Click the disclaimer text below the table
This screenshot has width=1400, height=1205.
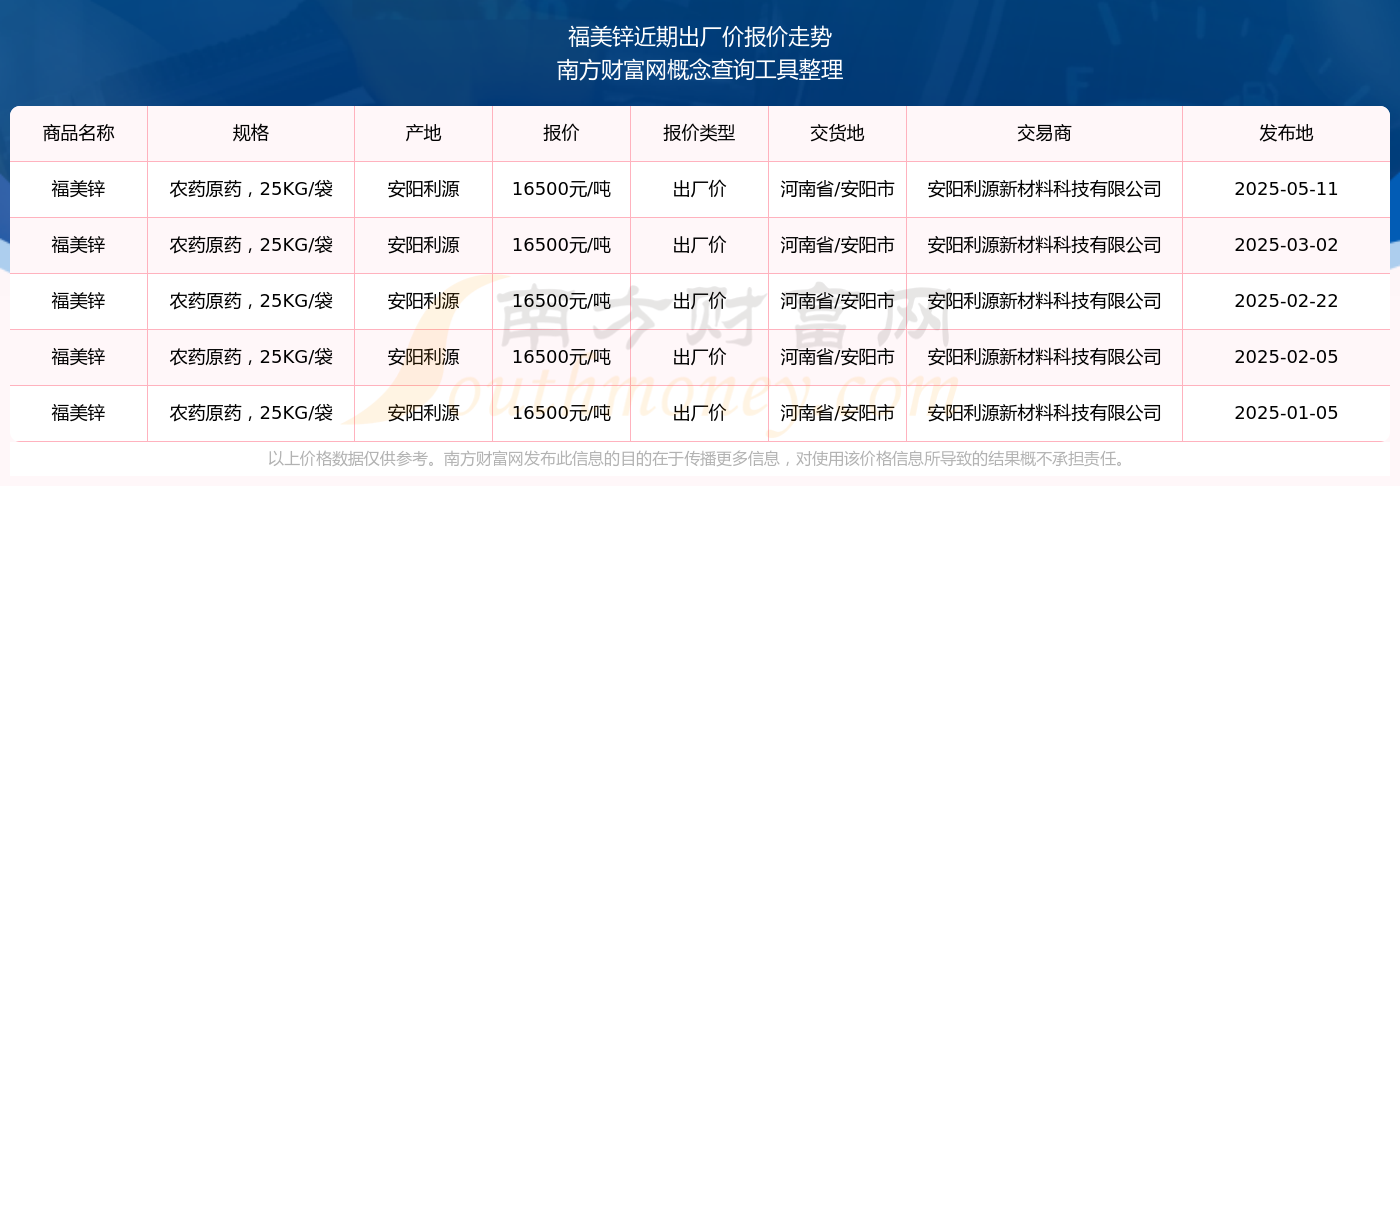coord(700,460)
